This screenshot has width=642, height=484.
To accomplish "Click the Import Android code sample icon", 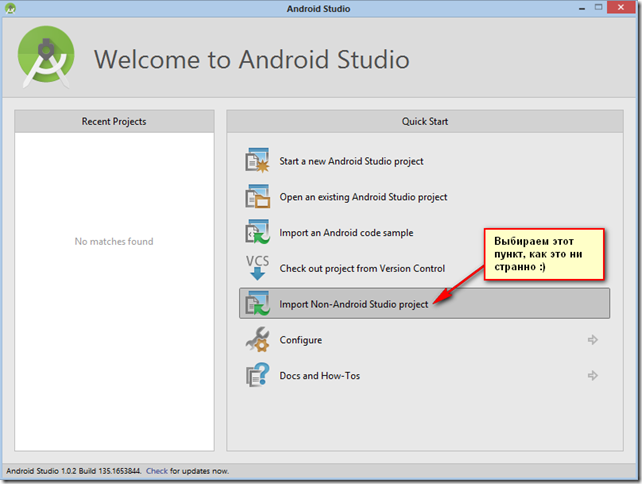I will pos(257,232).
